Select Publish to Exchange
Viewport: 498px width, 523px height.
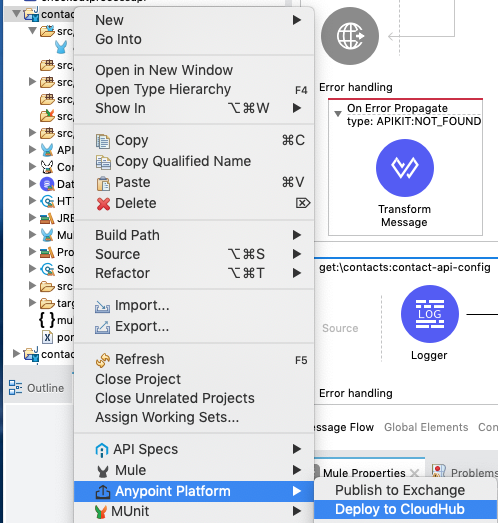point(405,490)
